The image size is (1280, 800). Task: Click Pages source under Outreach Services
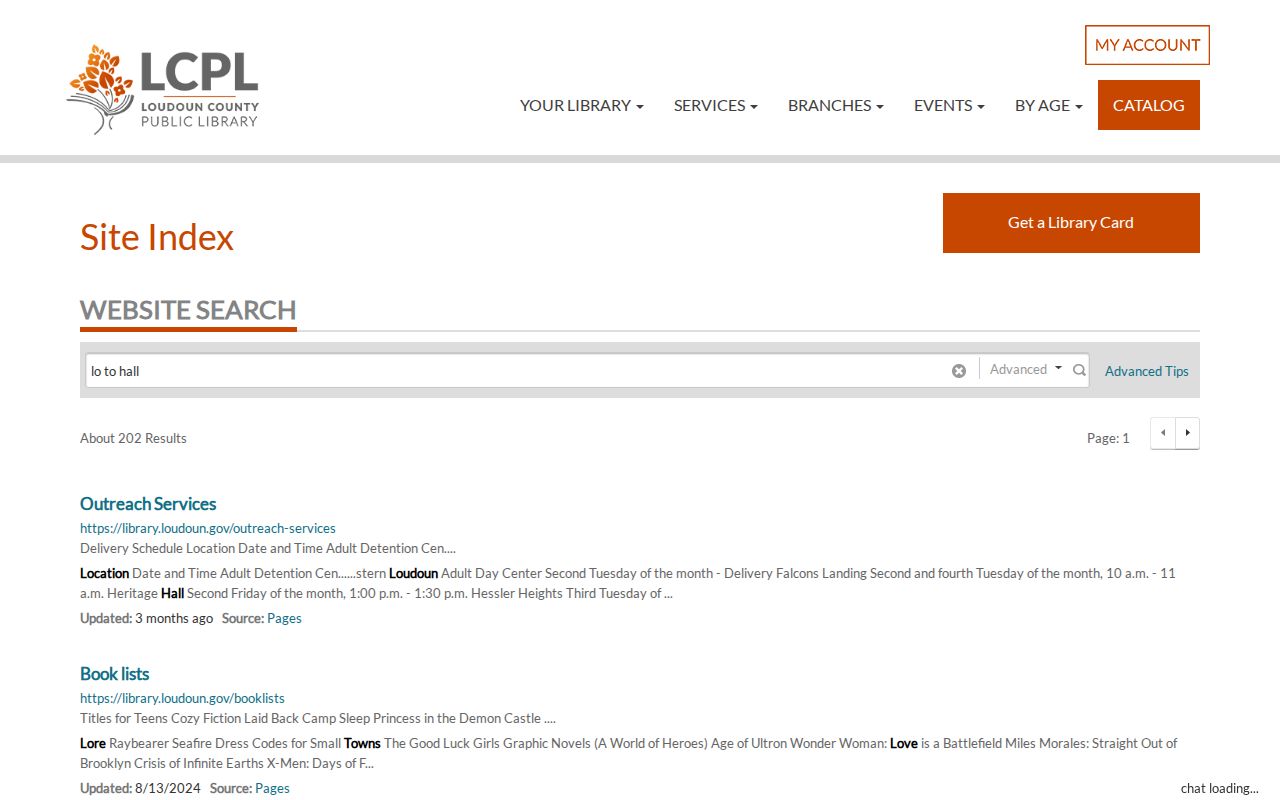[284, 618]
